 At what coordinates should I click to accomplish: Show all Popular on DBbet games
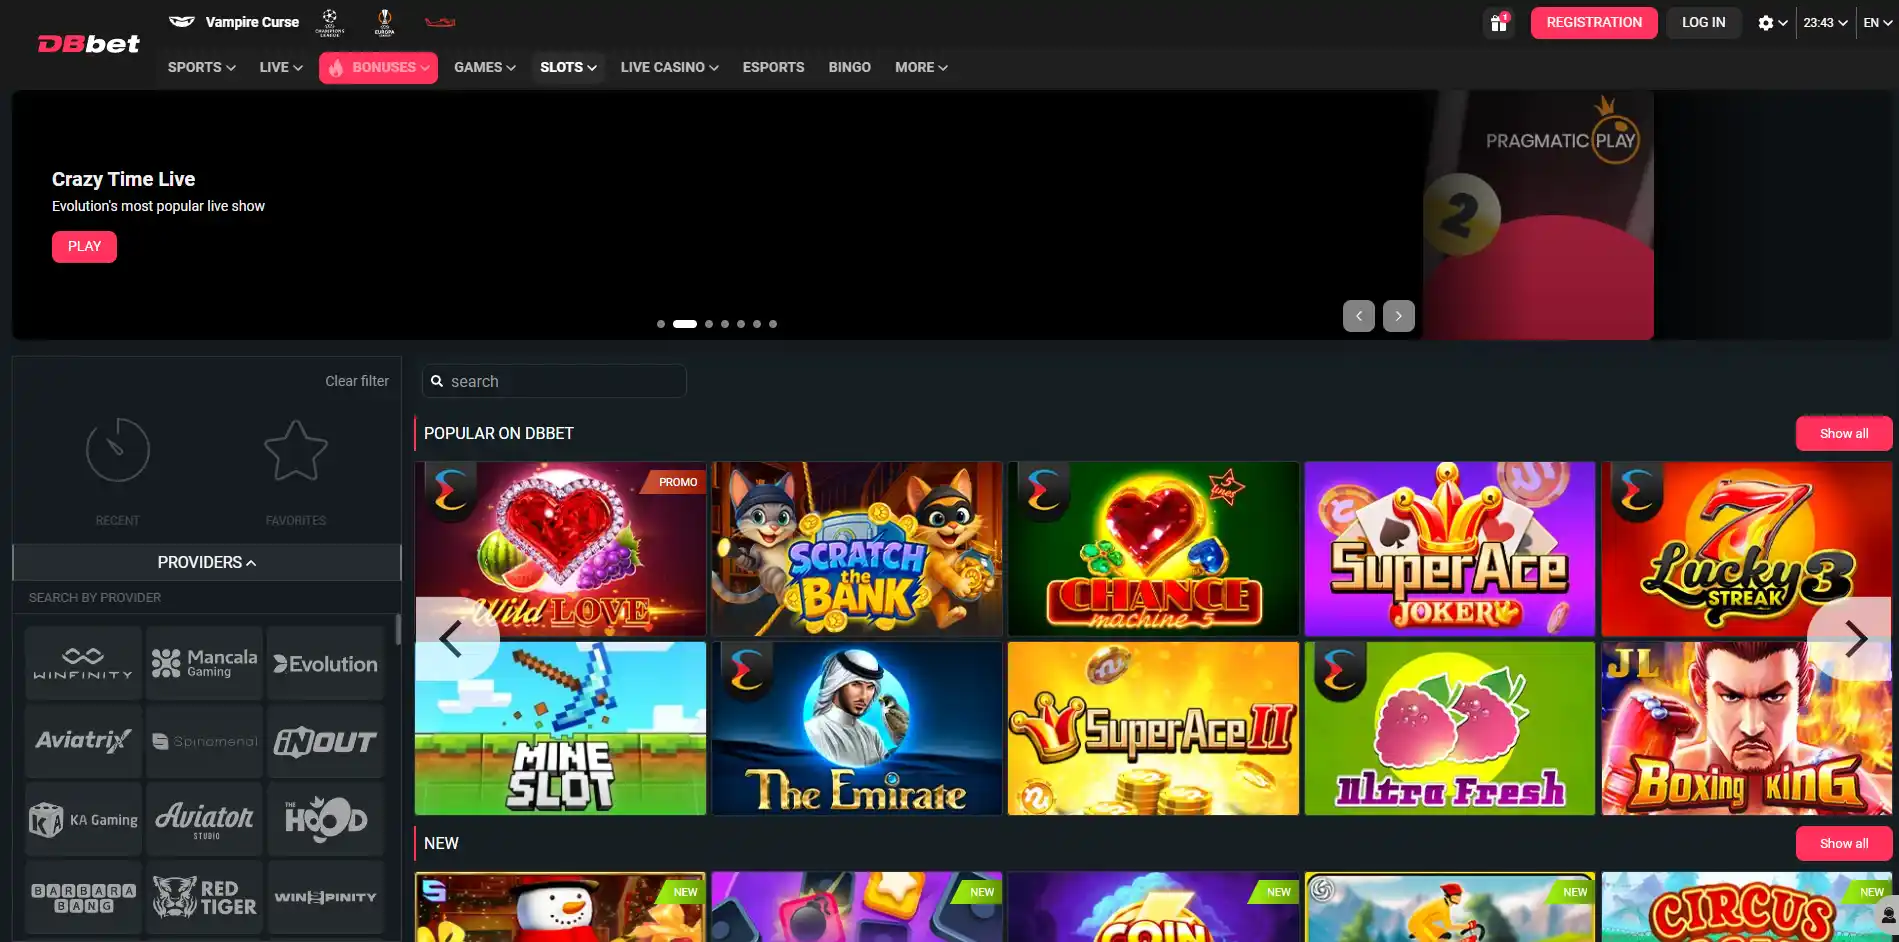tap(1844, 433)
